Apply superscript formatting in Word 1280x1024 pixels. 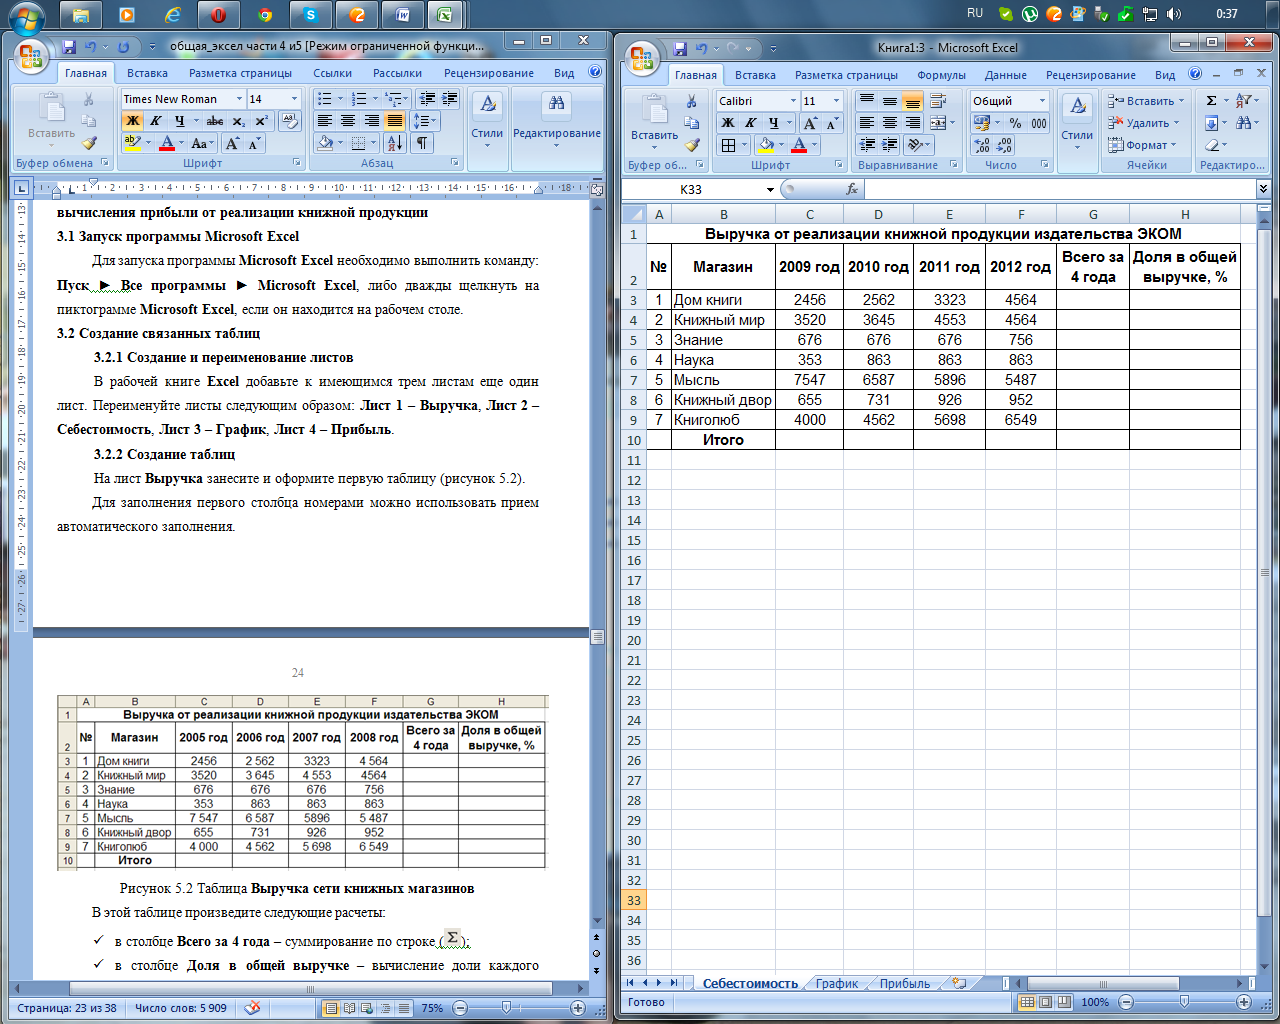[x=261, y=121]
